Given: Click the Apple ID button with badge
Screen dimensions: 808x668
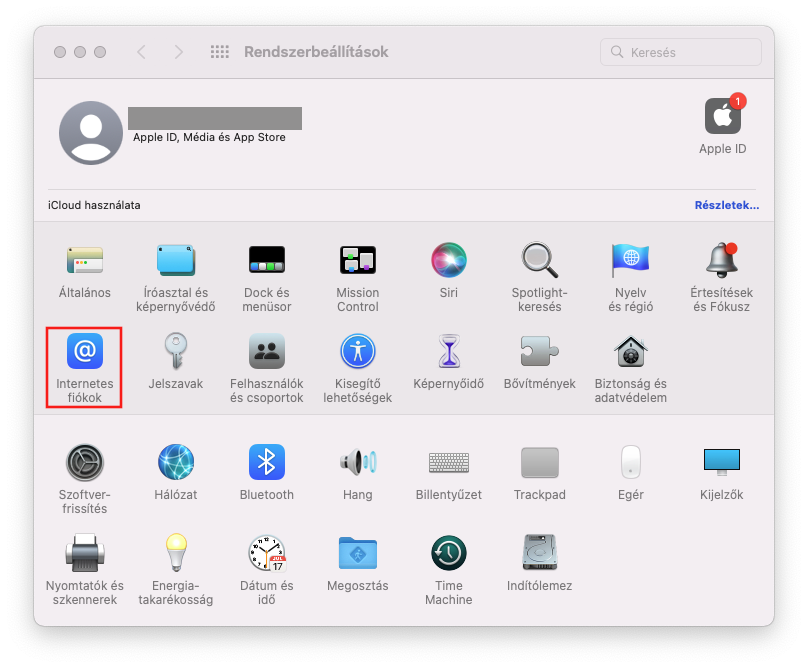Looking at the screenshot, I should coord(722,117).
